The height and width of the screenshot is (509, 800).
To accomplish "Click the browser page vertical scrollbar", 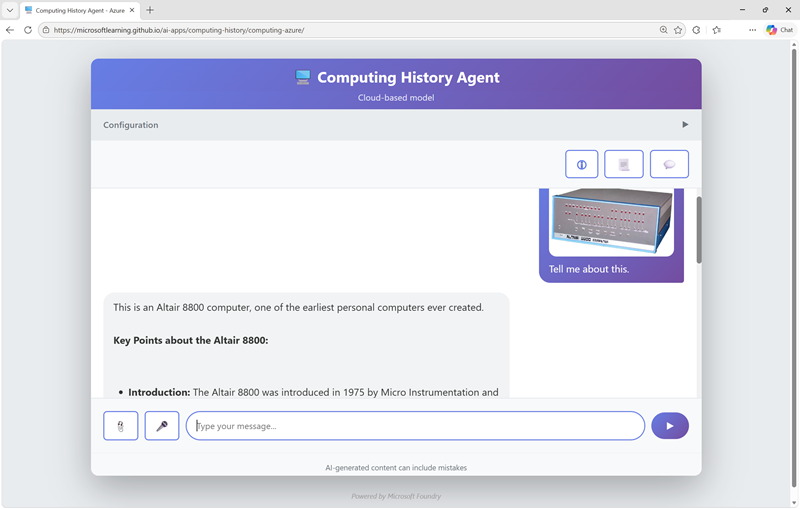I will (x=794, y=268).
